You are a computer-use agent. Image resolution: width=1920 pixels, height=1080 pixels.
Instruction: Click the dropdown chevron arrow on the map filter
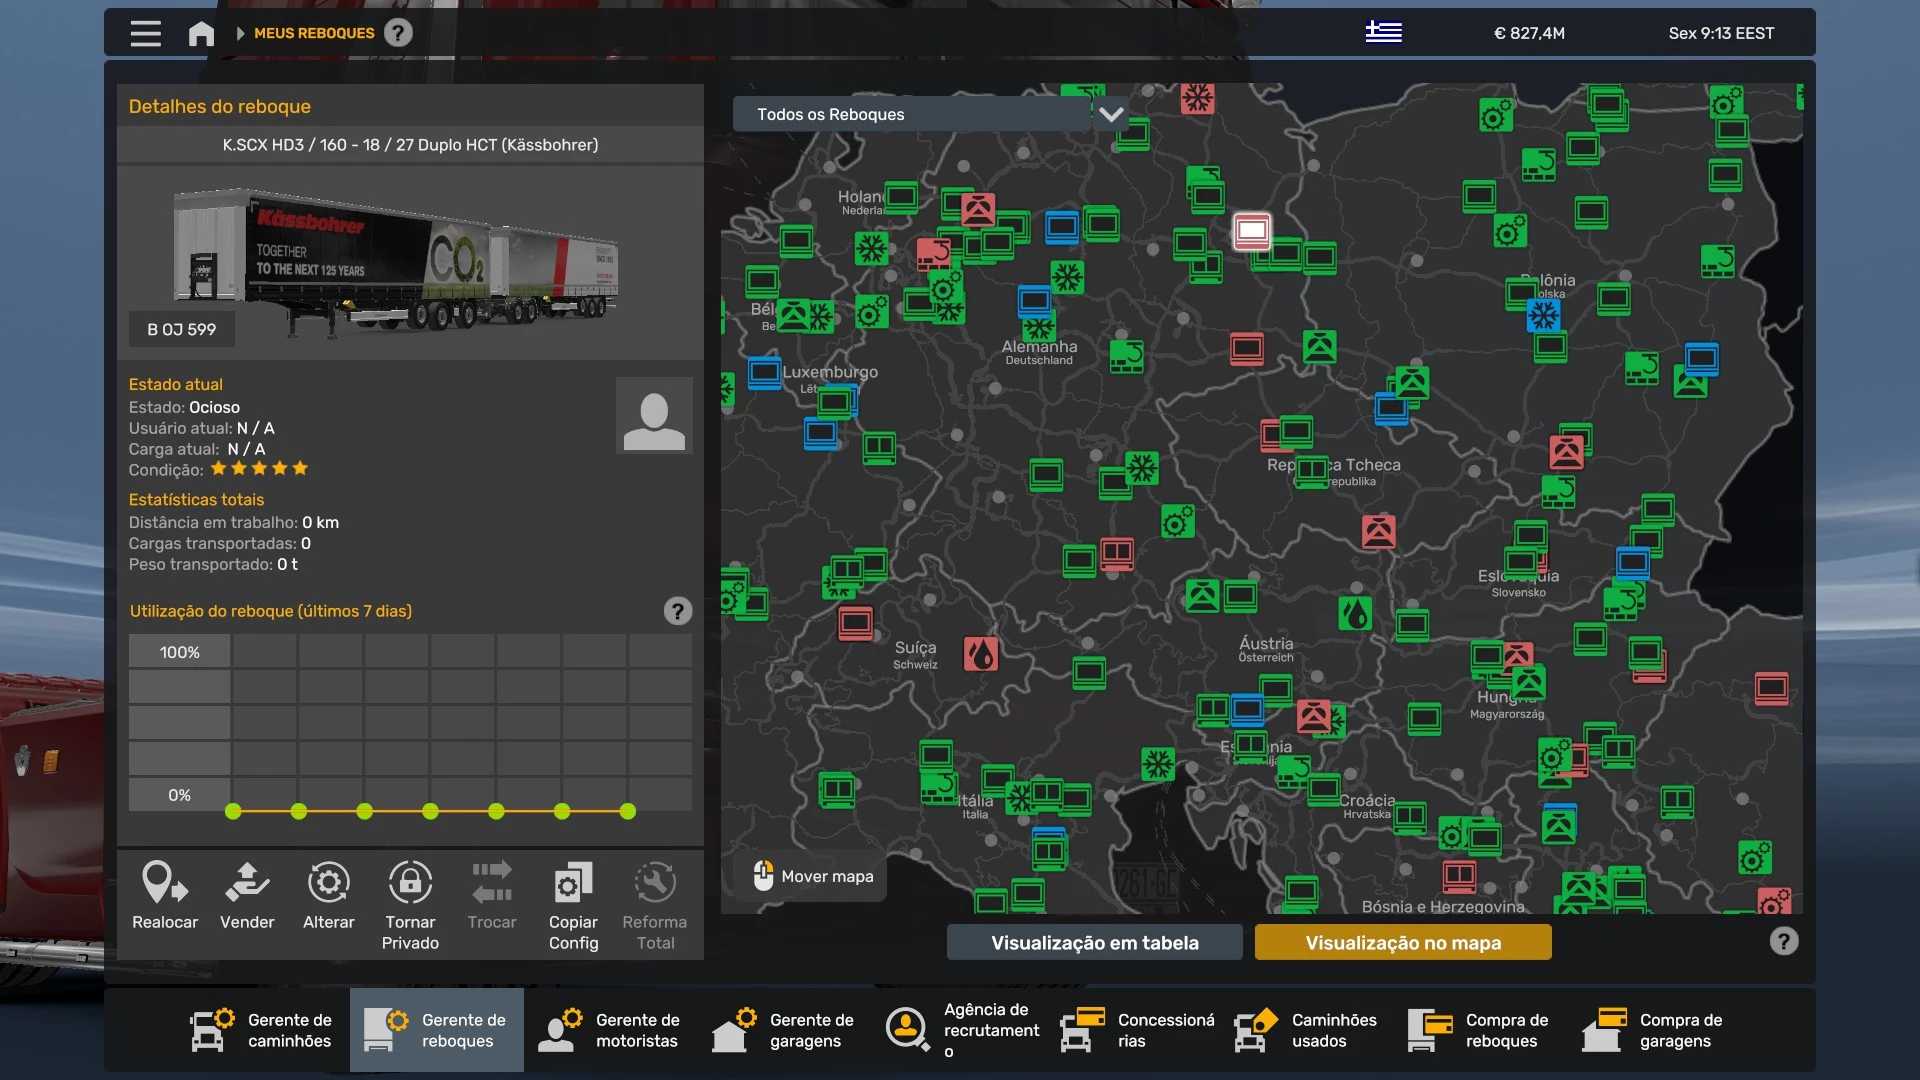pyautogui.click(x=1111, y=114)
